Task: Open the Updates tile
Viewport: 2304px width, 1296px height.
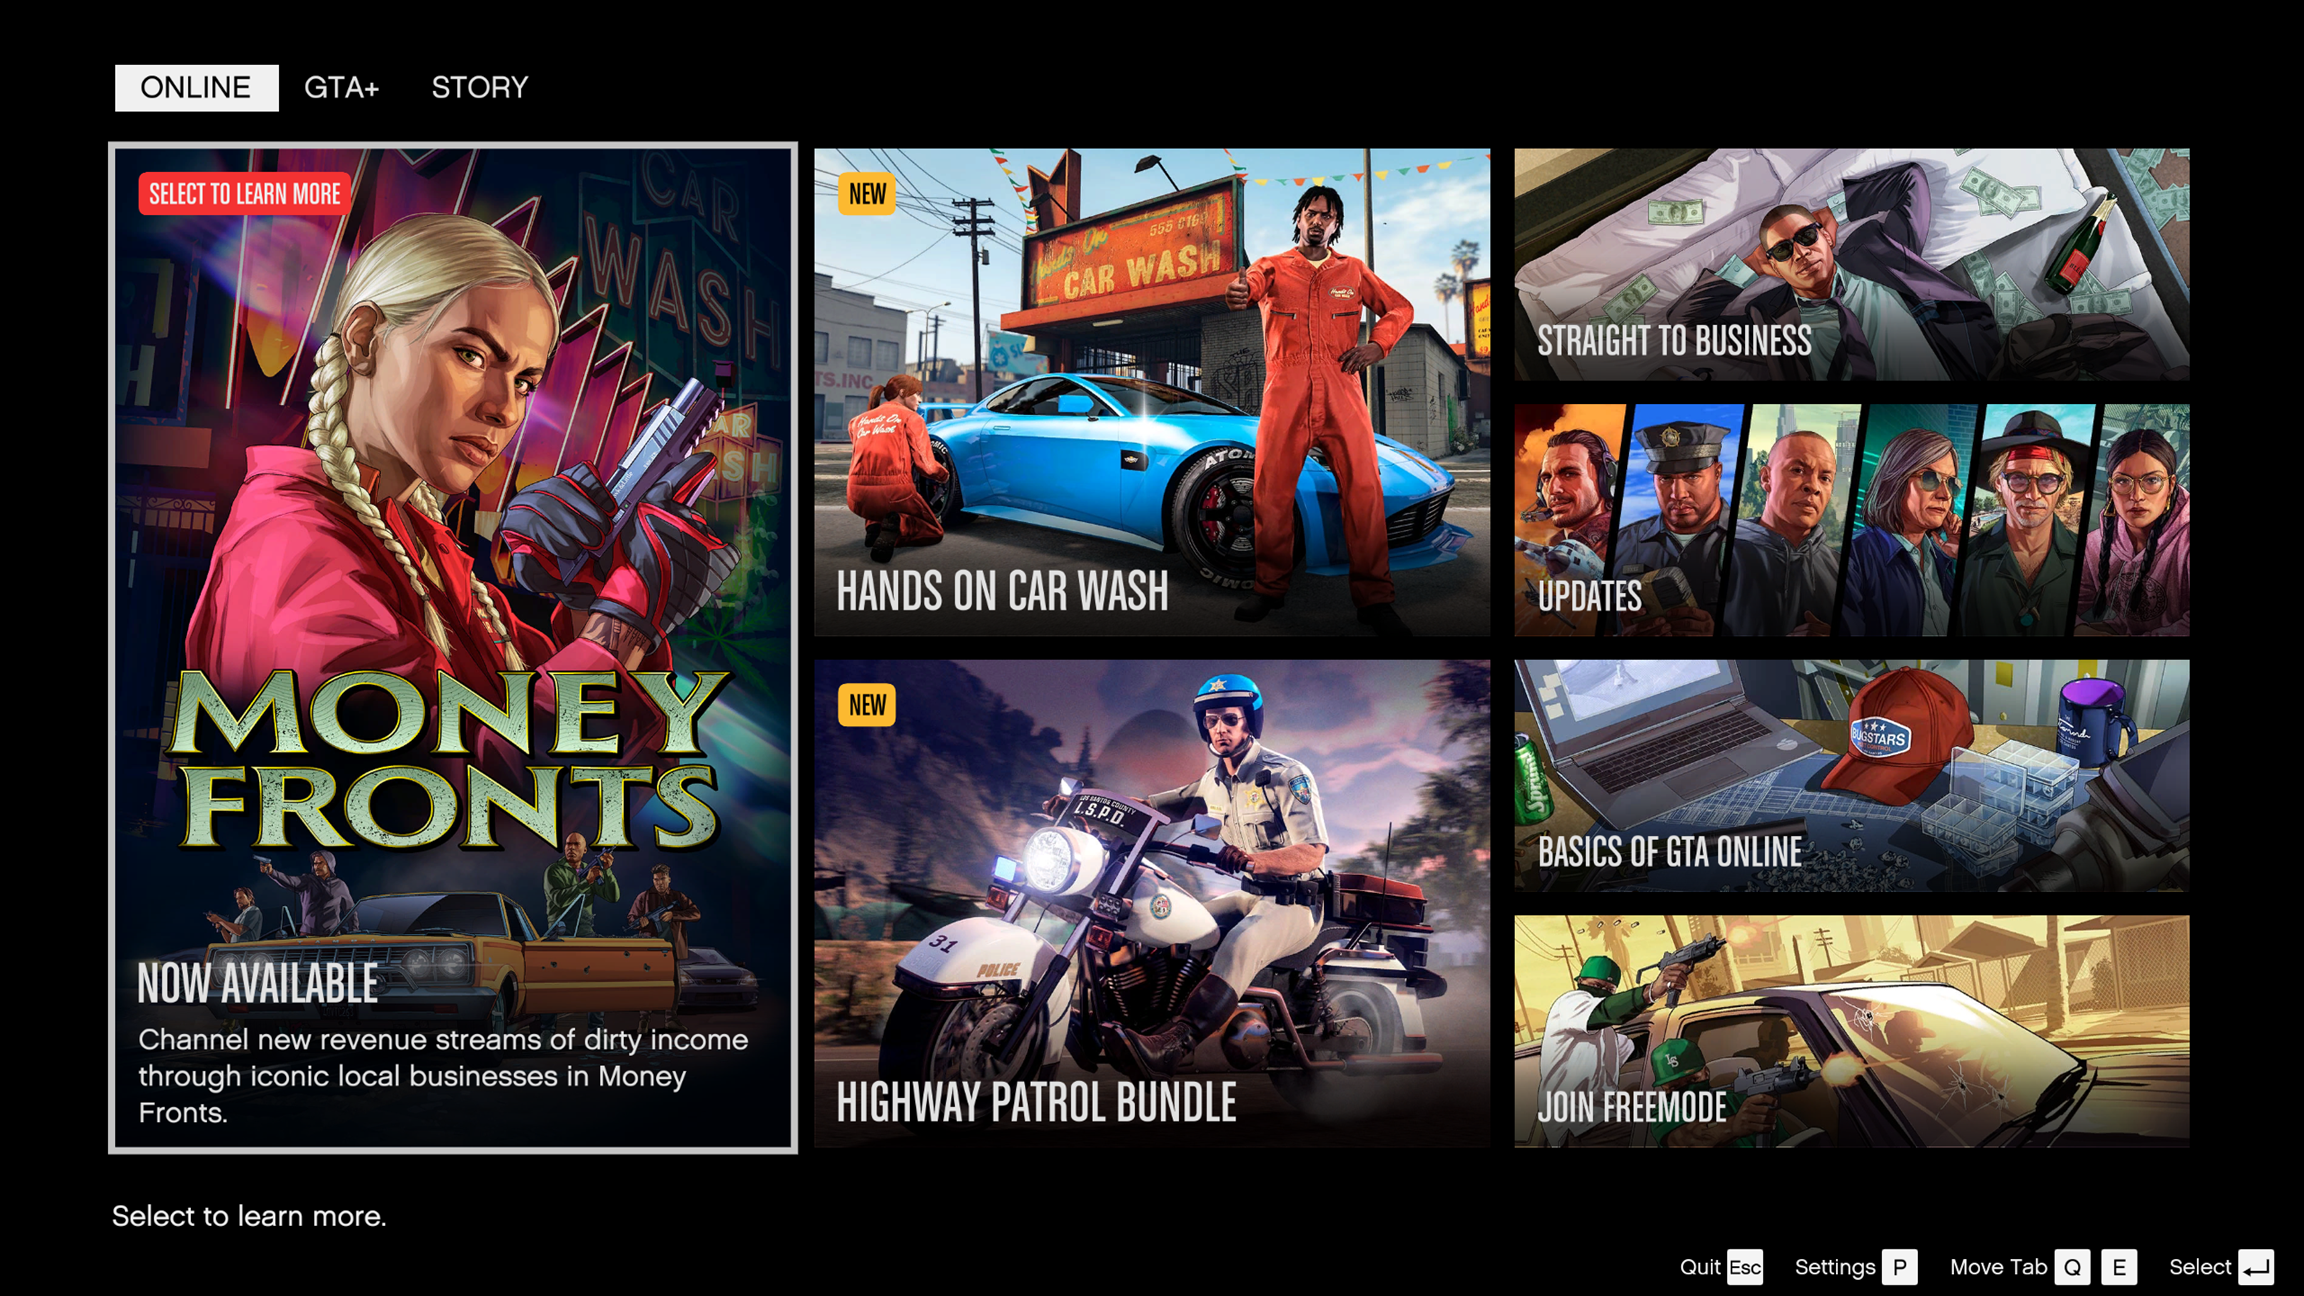Action: point(1851,520)
